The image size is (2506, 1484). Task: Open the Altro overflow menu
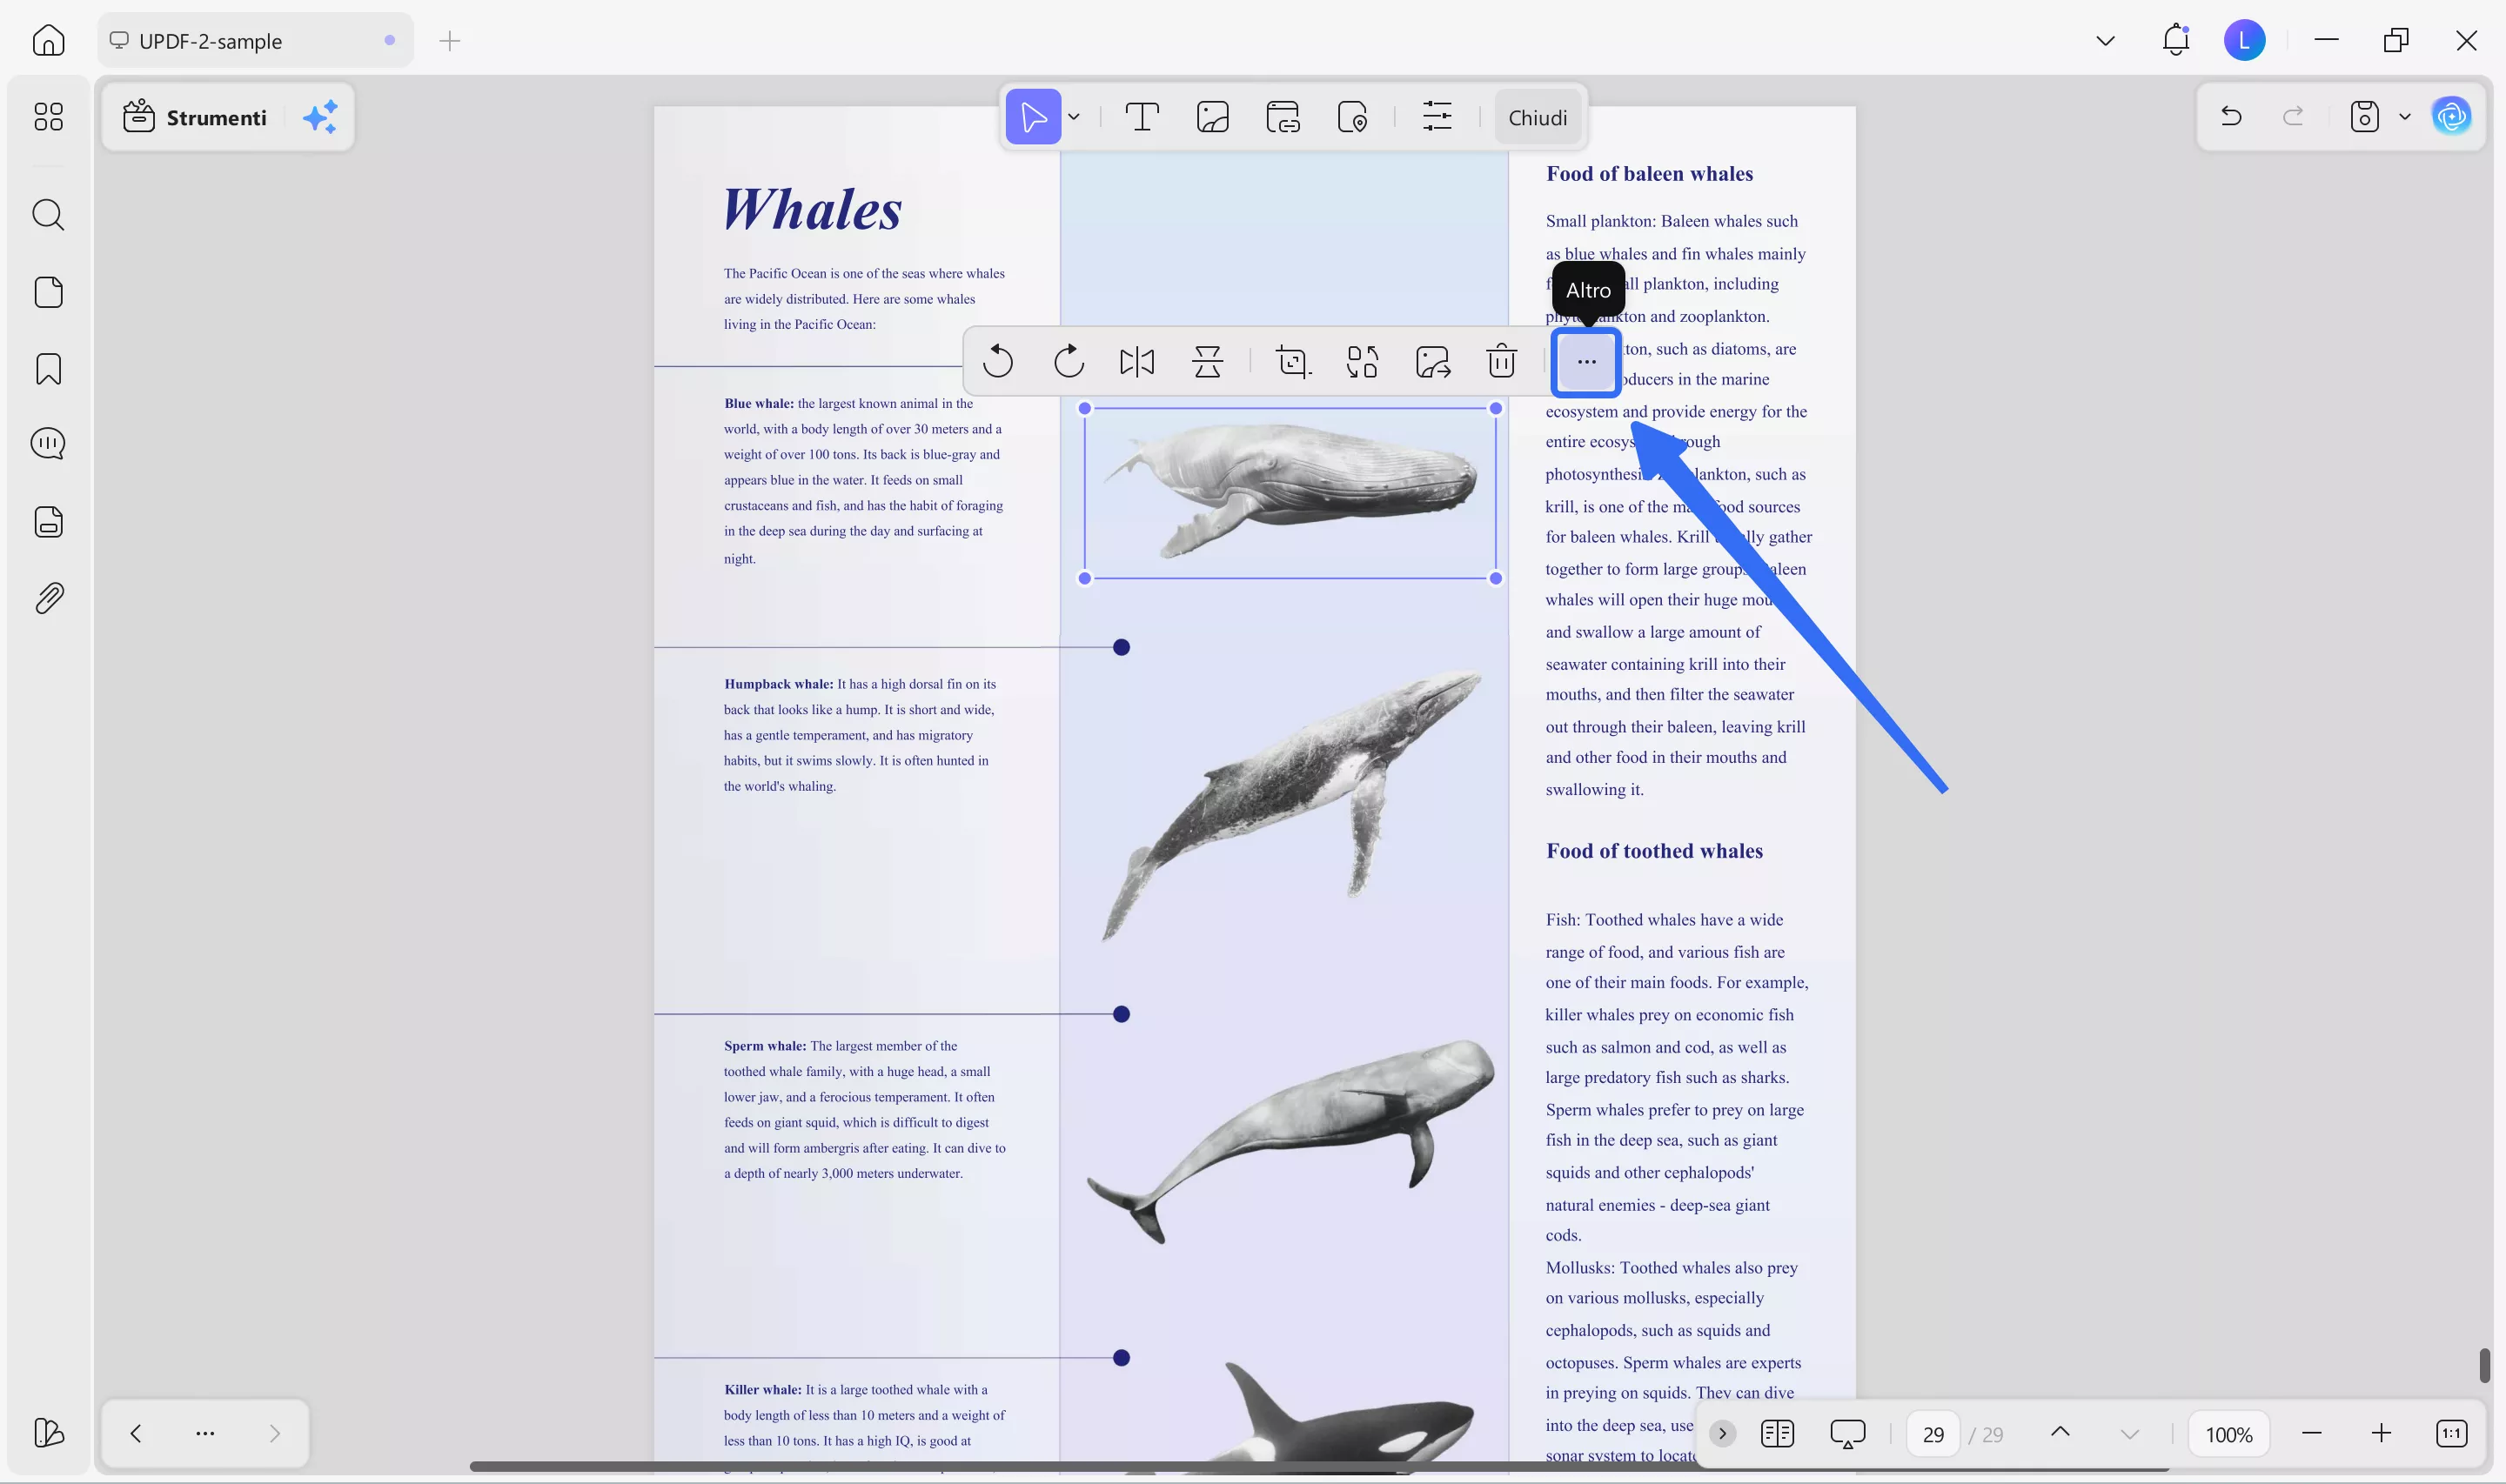point(1585,361)
